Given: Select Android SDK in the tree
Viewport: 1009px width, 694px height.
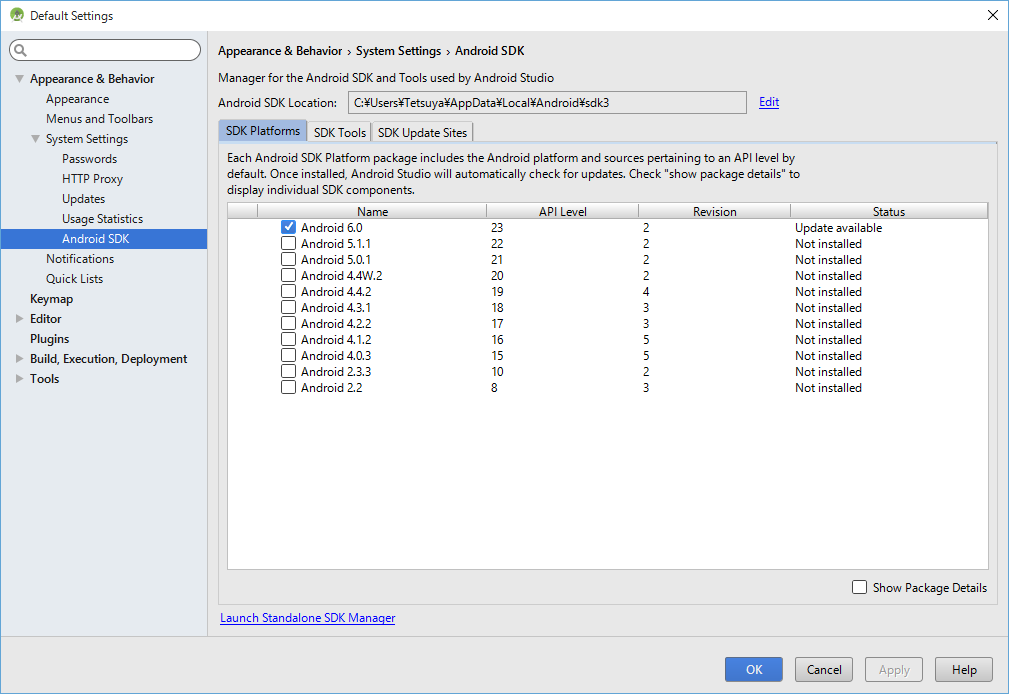Looking at the screenshot, I should pyautogui.click(x=104, y=238).
